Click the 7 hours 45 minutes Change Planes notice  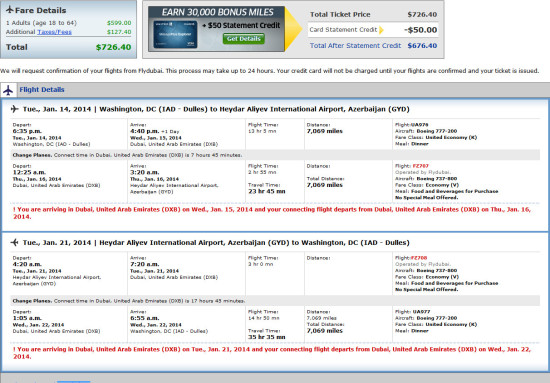[127, 155]
